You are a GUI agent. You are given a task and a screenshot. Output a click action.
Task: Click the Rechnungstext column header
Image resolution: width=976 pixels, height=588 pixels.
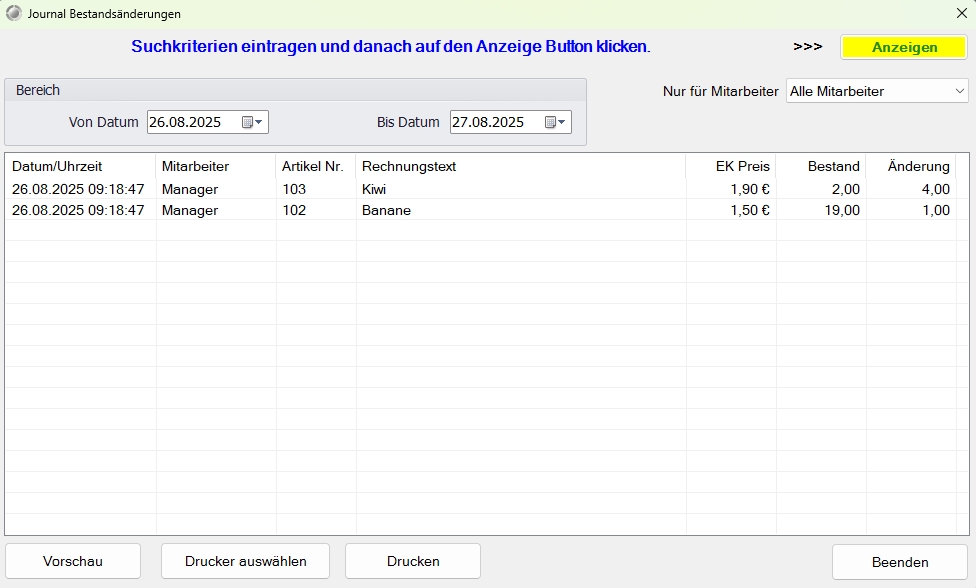point(409,166)
